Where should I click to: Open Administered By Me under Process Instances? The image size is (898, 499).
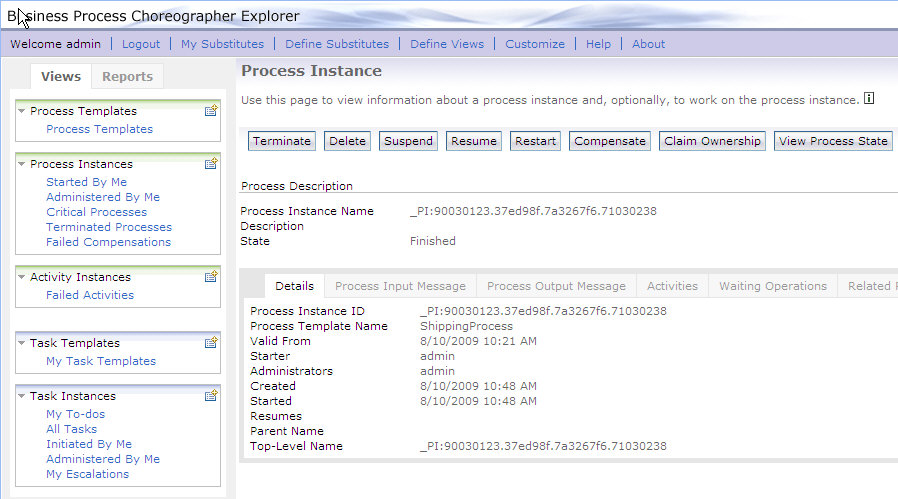coord(103,197)
